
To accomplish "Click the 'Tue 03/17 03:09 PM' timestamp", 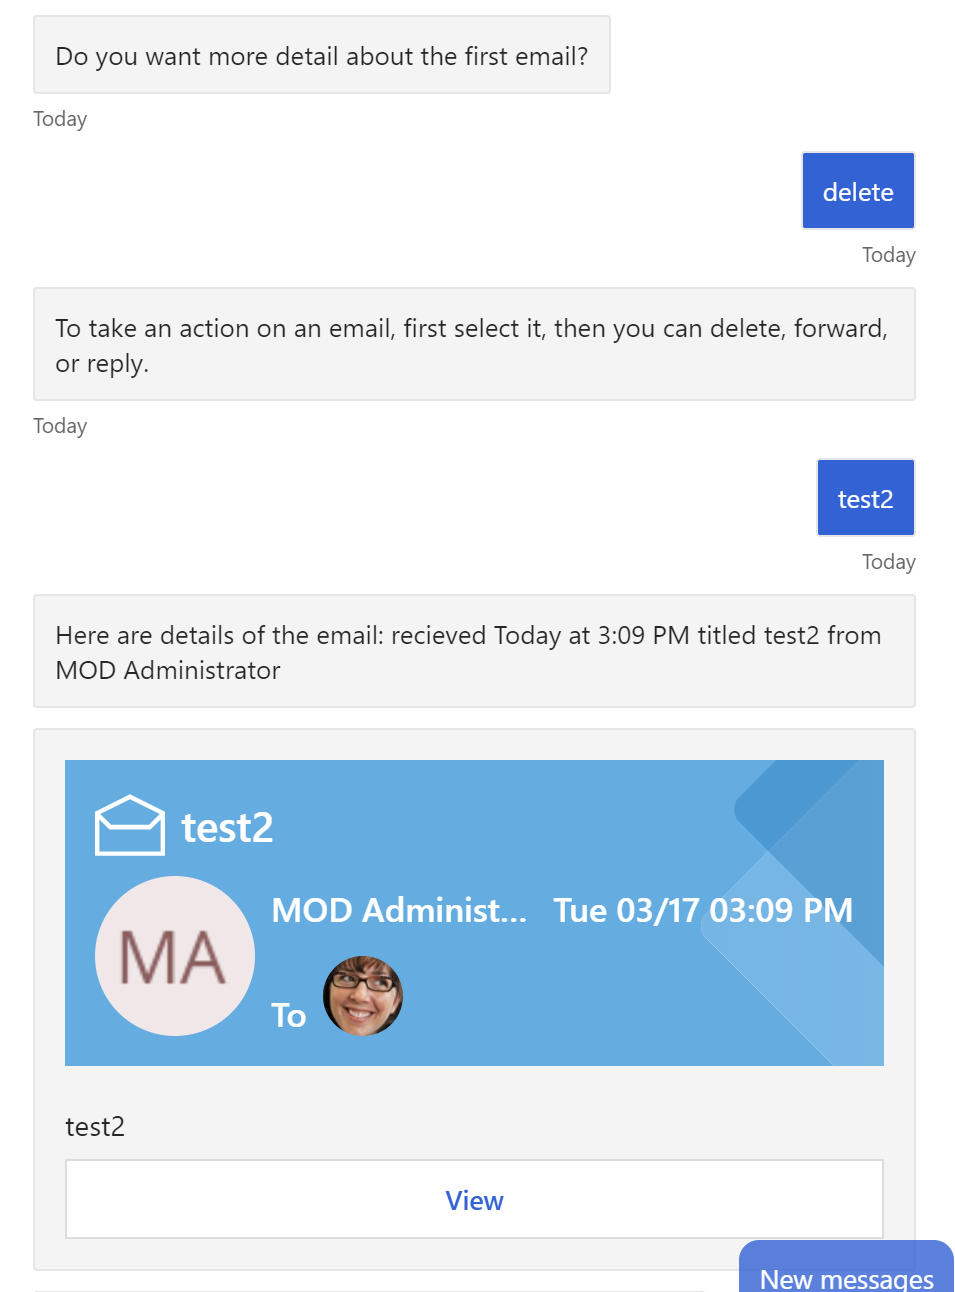I will click(701, 910).
